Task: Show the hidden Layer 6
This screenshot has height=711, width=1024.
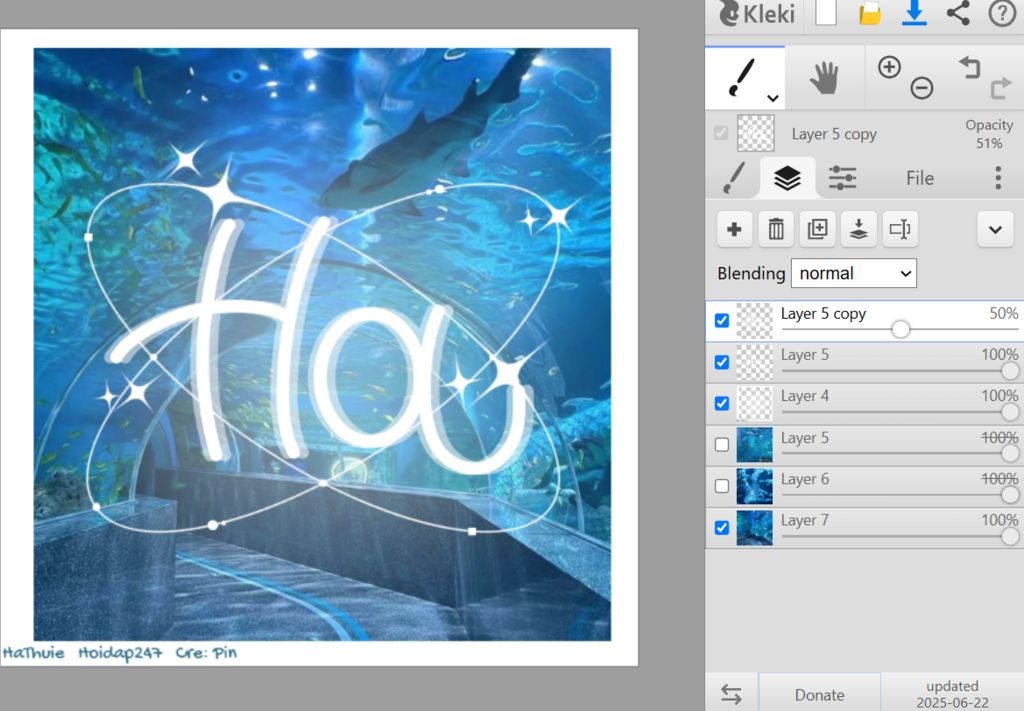Action: [722, 486]
